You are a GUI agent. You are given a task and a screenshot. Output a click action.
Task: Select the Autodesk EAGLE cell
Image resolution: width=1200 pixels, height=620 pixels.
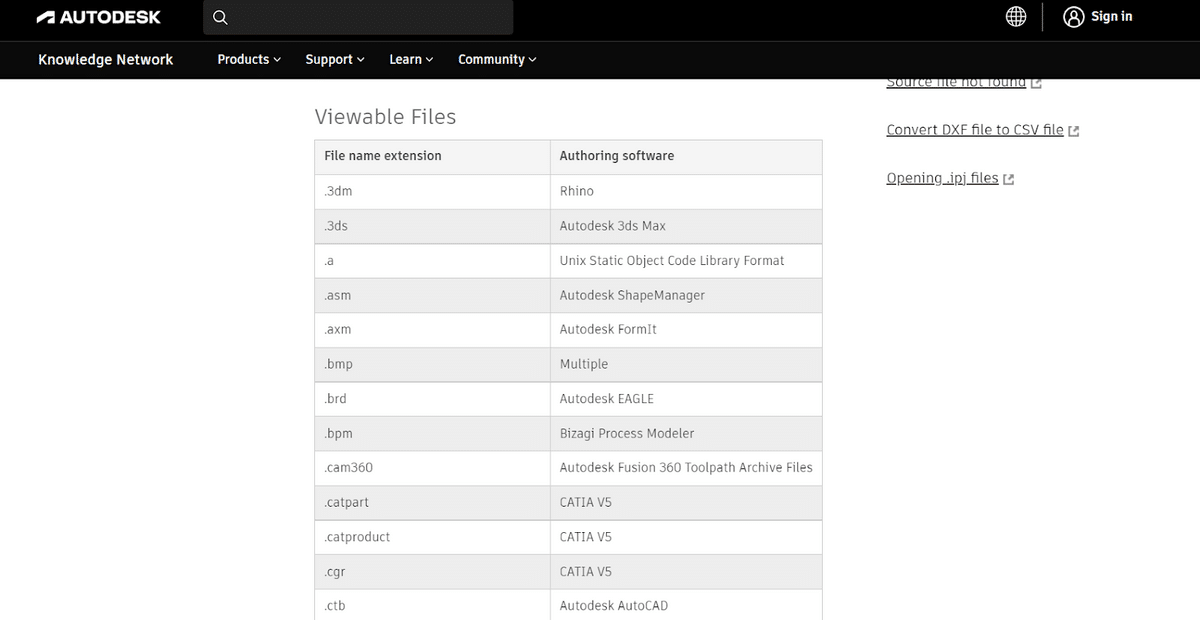686,399
